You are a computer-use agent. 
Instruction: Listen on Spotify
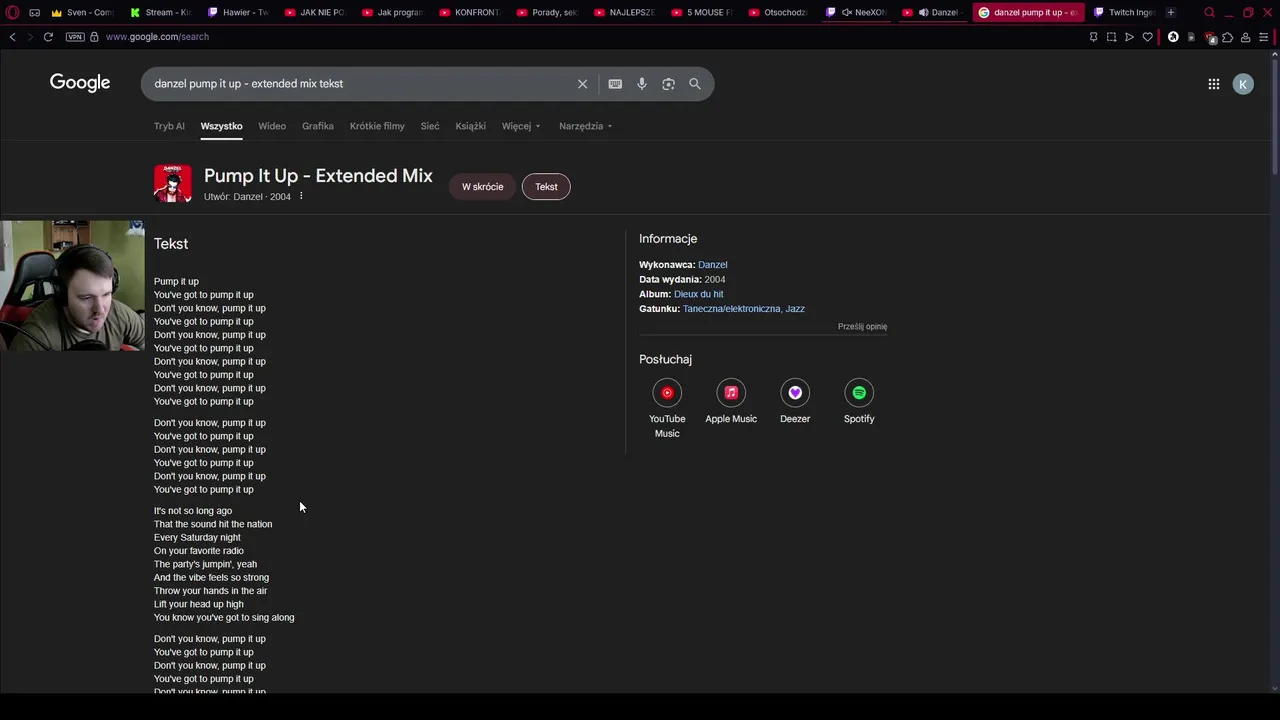[859, 402]
